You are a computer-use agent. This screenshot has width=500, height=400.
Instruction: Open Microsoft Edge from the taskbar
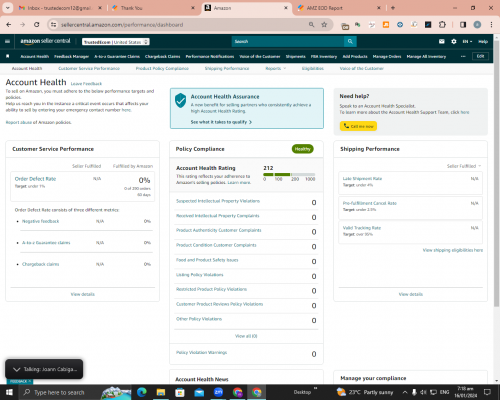point(142,392)
